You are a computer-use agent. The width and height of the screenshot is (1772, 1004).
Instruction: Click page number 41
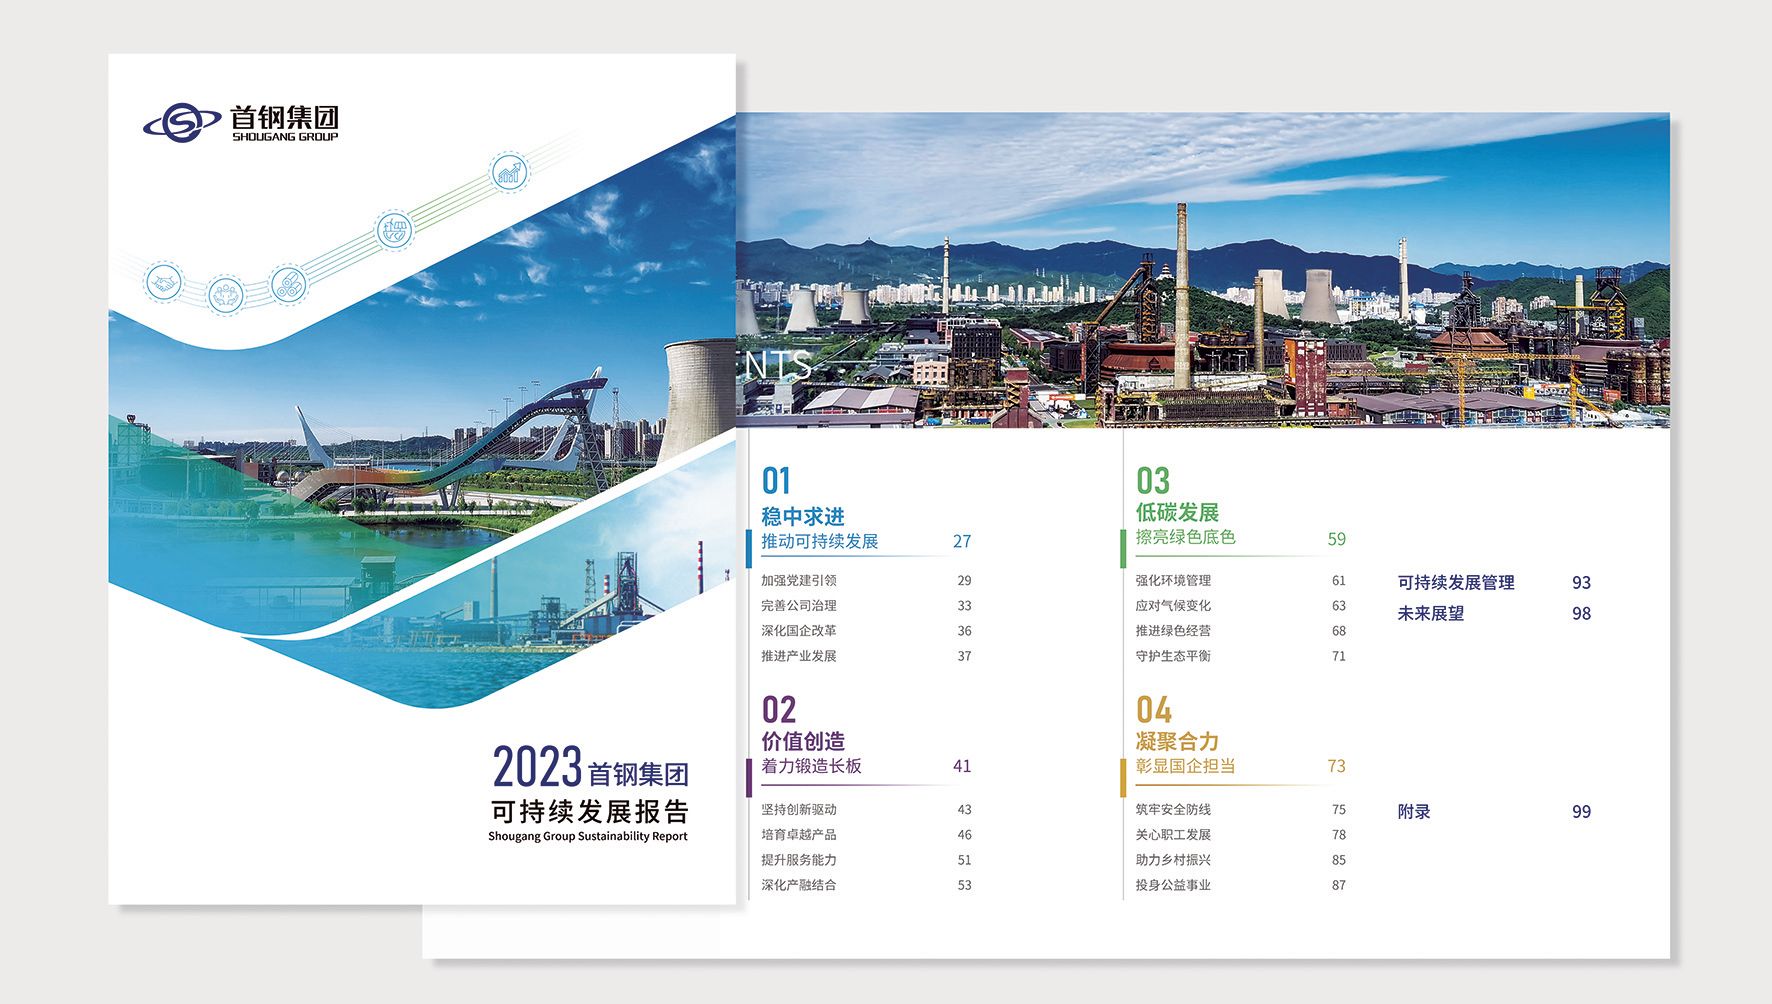tap(962, 766)
